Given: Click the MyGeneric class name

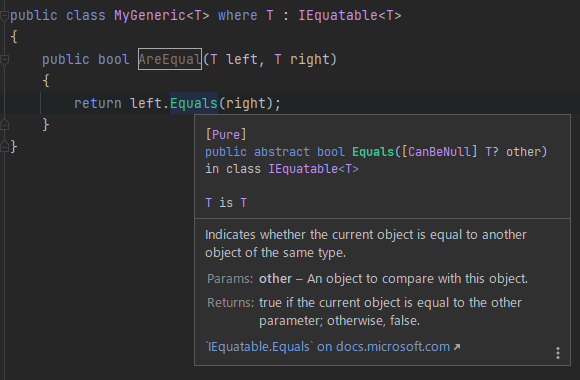Looking at the screenshot, I should tap(150, 16).
